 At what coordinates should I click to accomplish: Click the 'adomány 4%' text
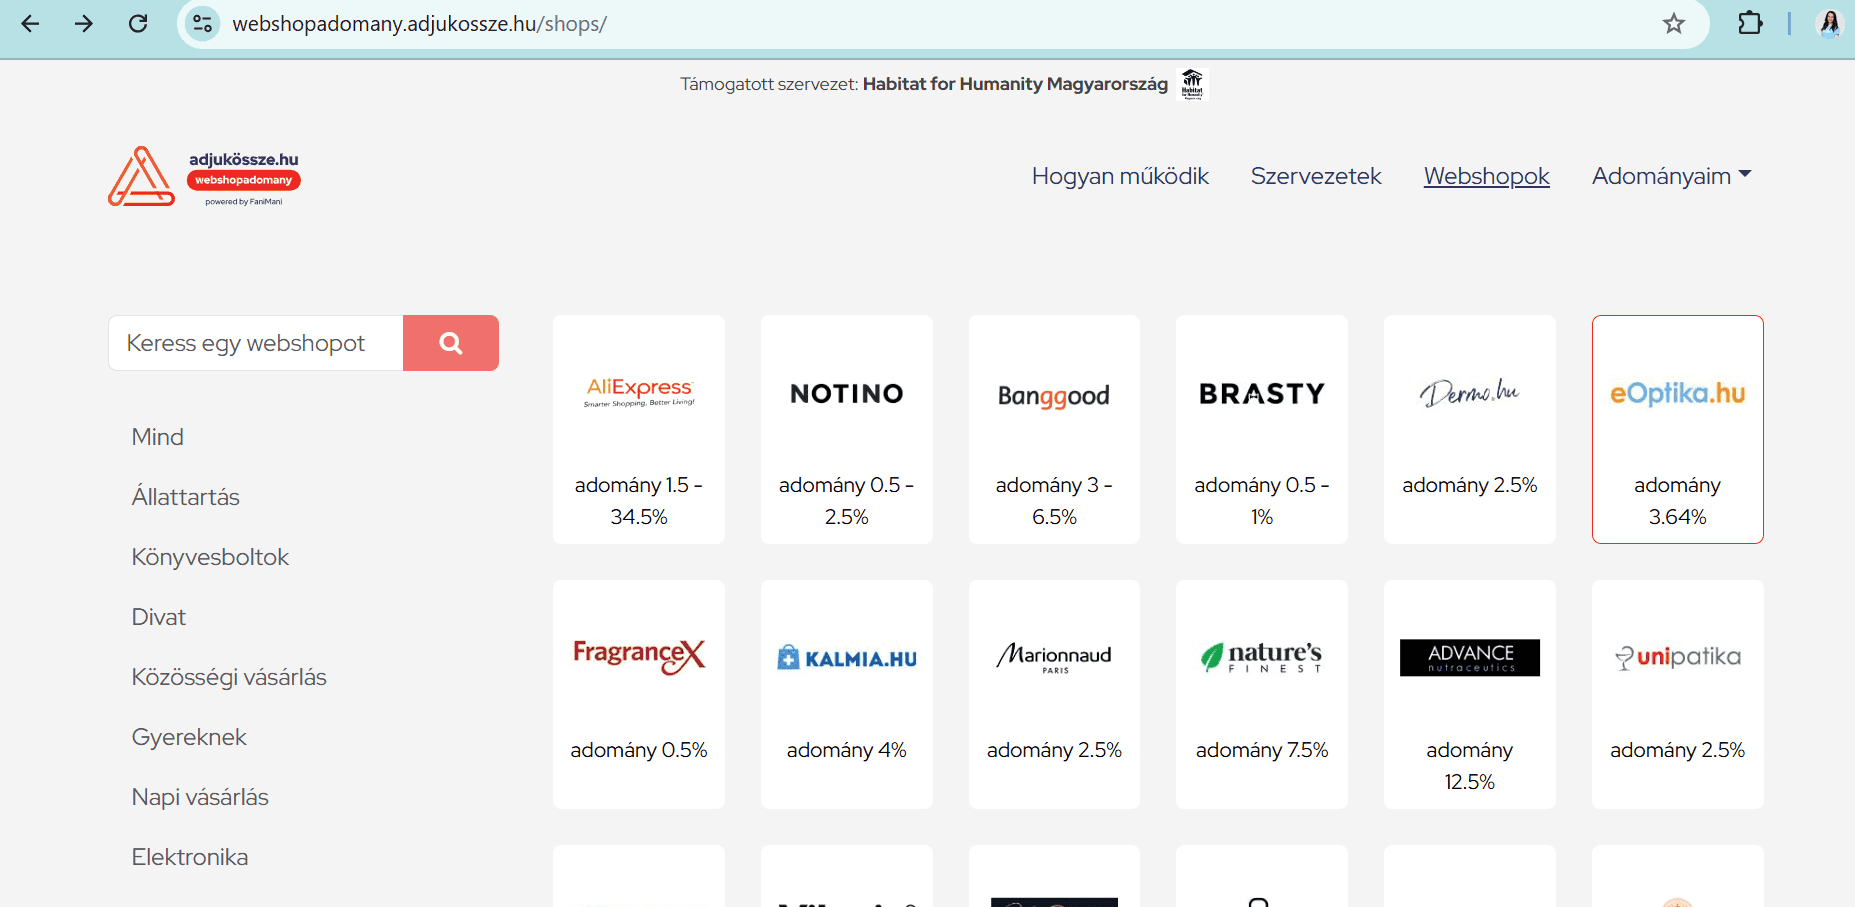click(x=847, y=750)
